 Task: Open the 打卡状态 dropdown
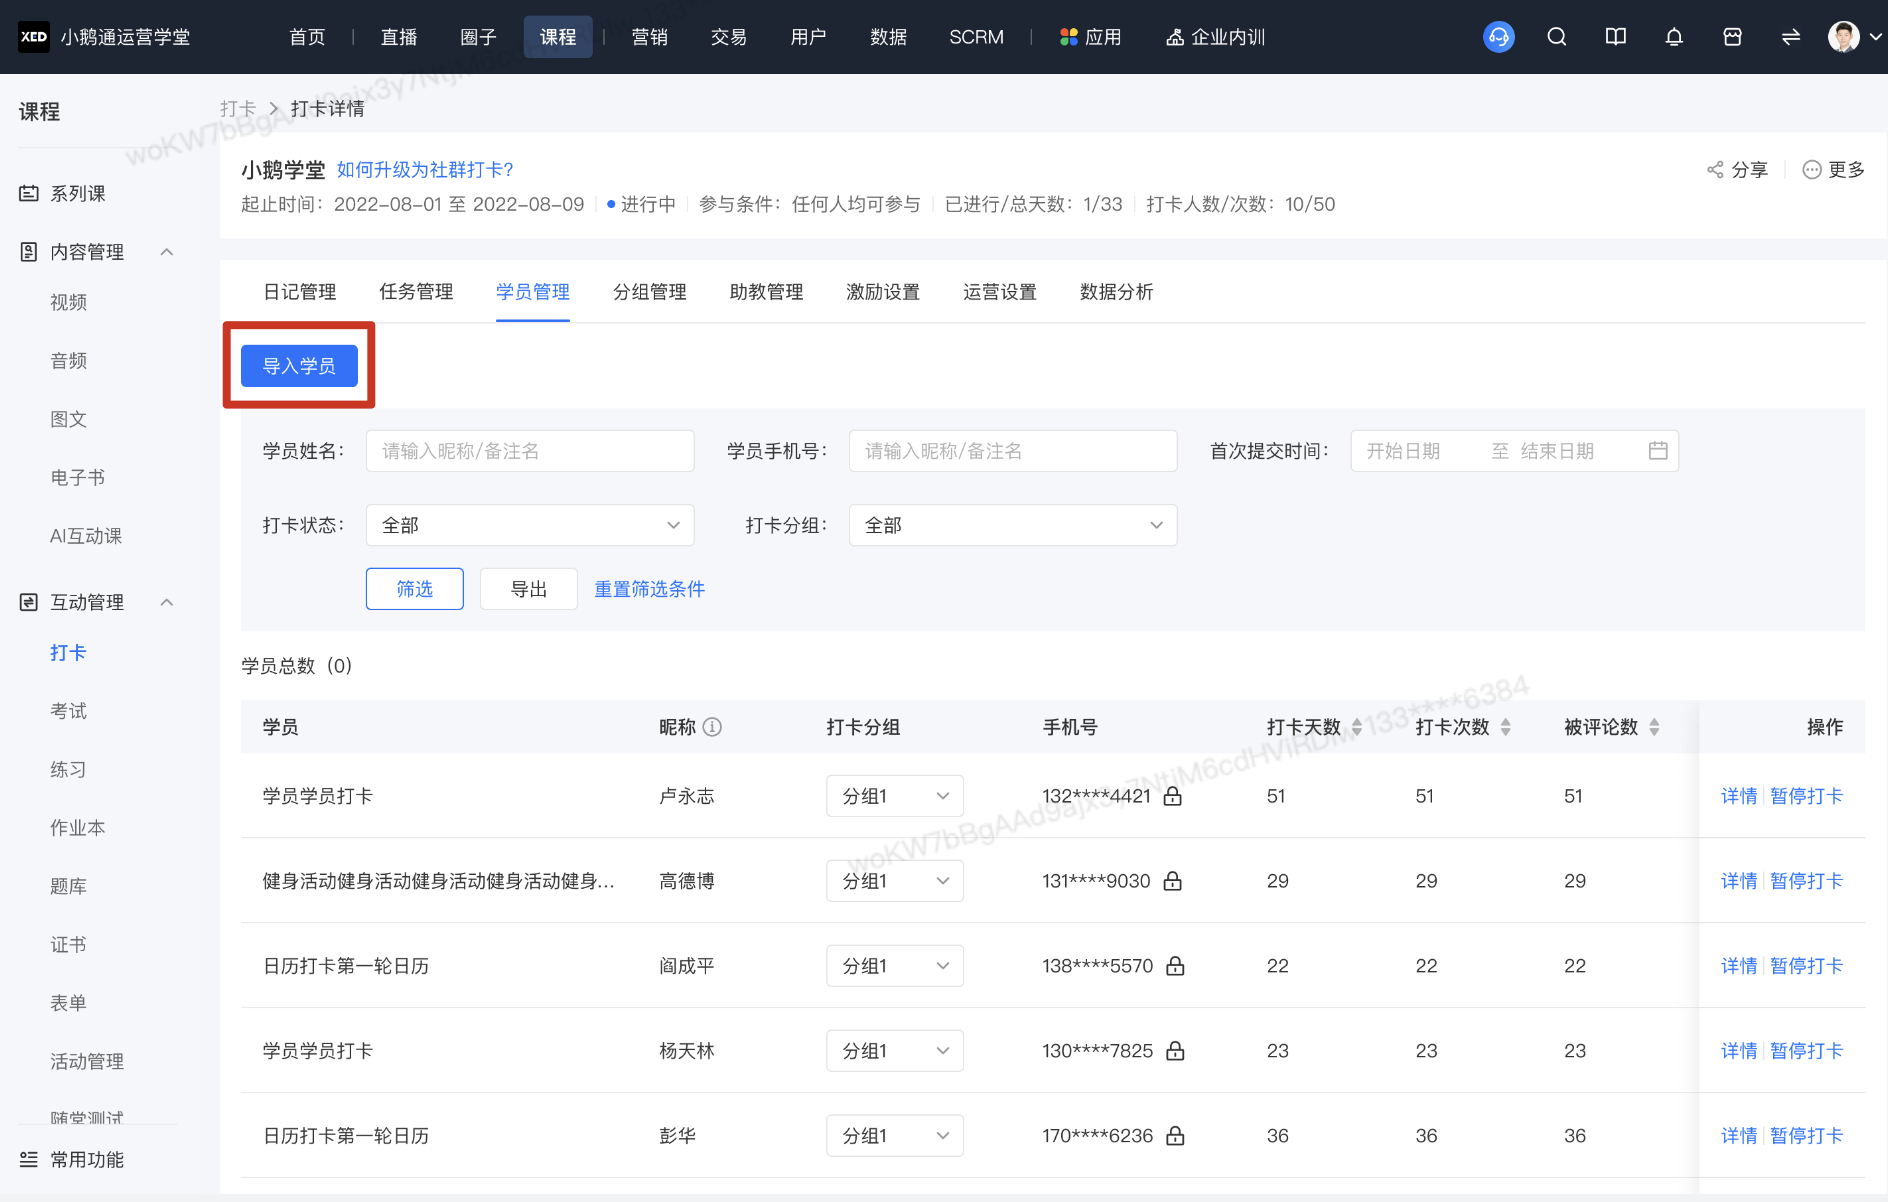(530, 525)
